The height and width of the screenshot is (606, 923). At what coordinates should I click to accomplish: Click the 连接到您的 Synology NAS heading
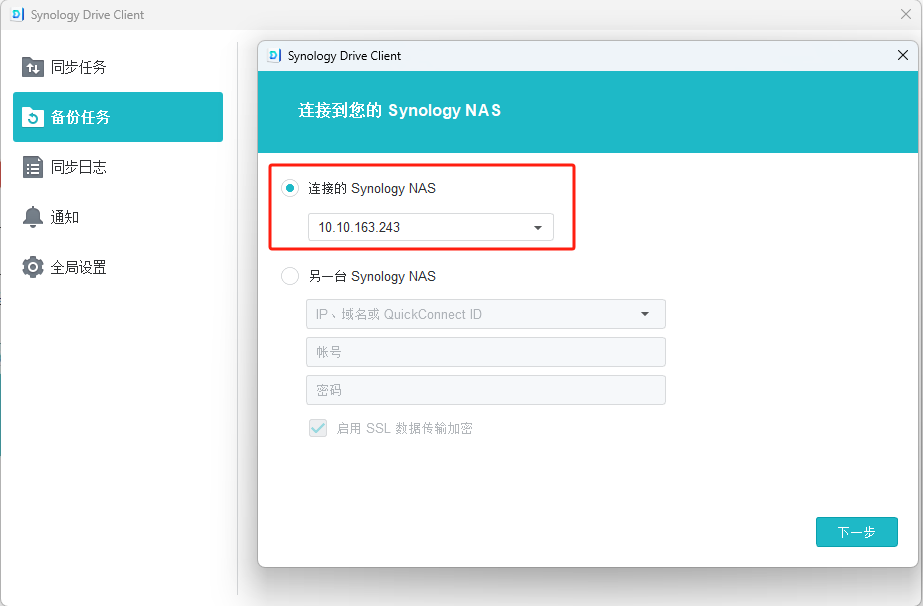(x=400, y=111)
